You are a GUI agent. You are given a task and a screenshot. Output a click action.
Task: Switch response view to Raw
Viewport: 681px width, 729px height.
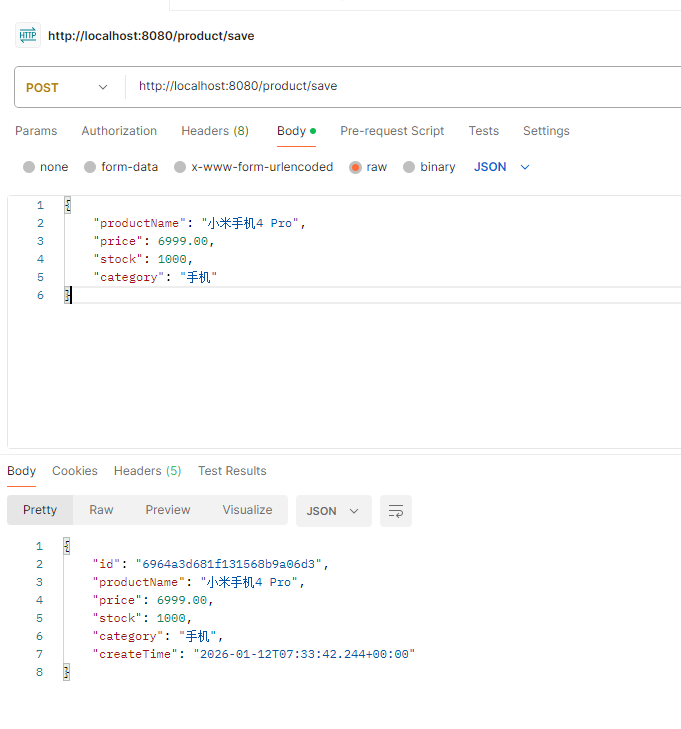pos(101,510)
